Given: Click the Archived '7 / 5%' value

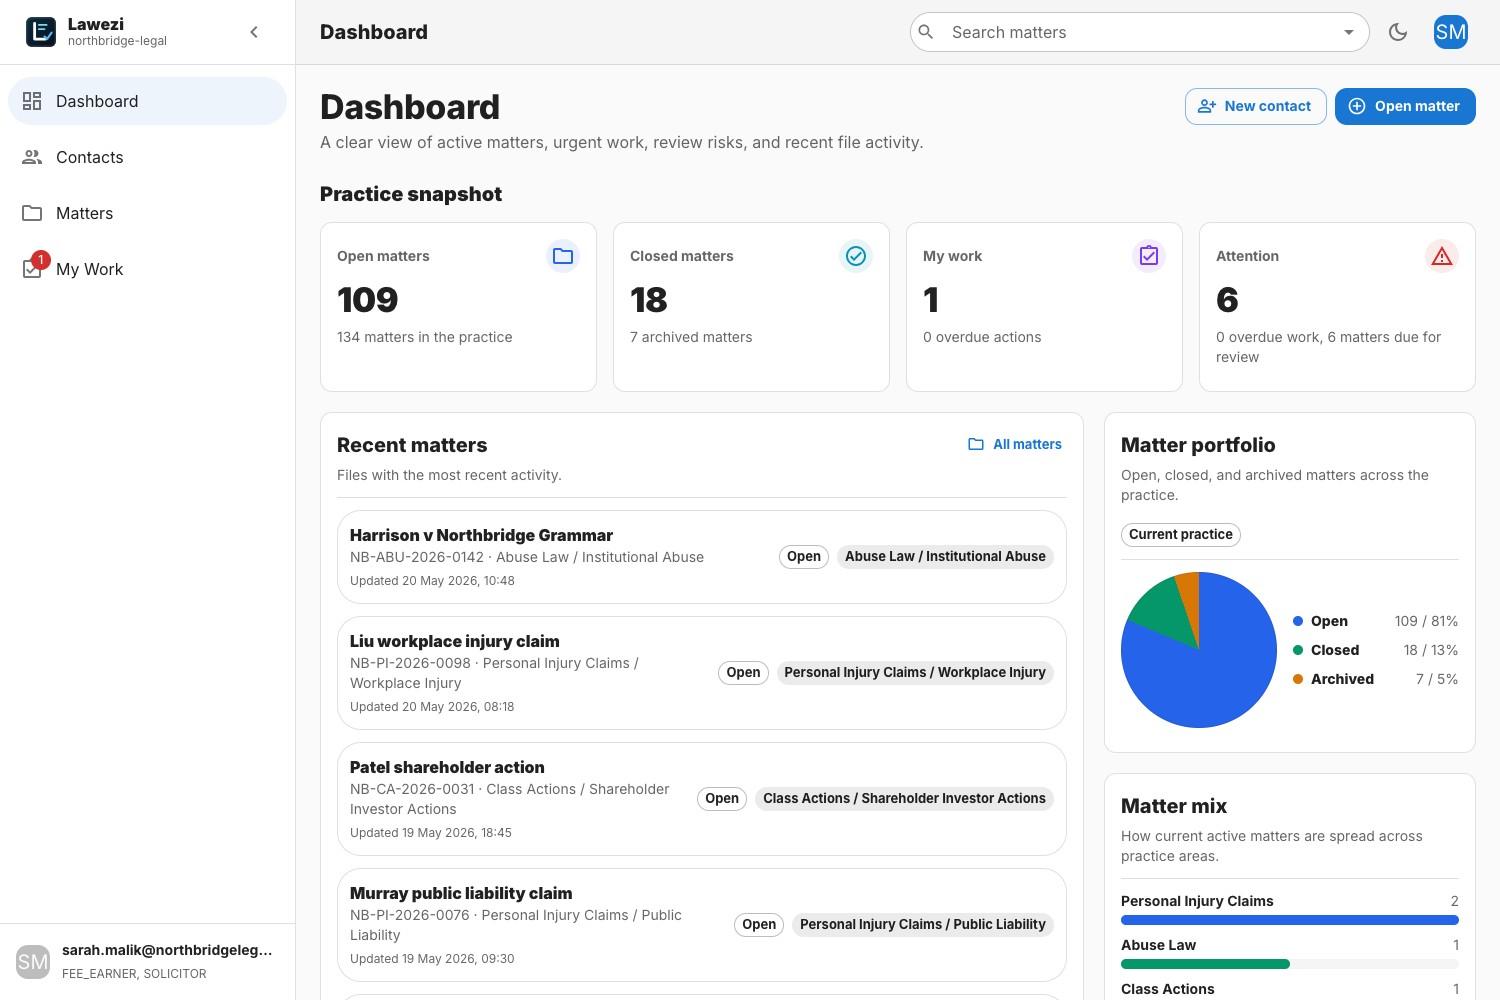Looking at the screenshot, I should click(1437, 679).
